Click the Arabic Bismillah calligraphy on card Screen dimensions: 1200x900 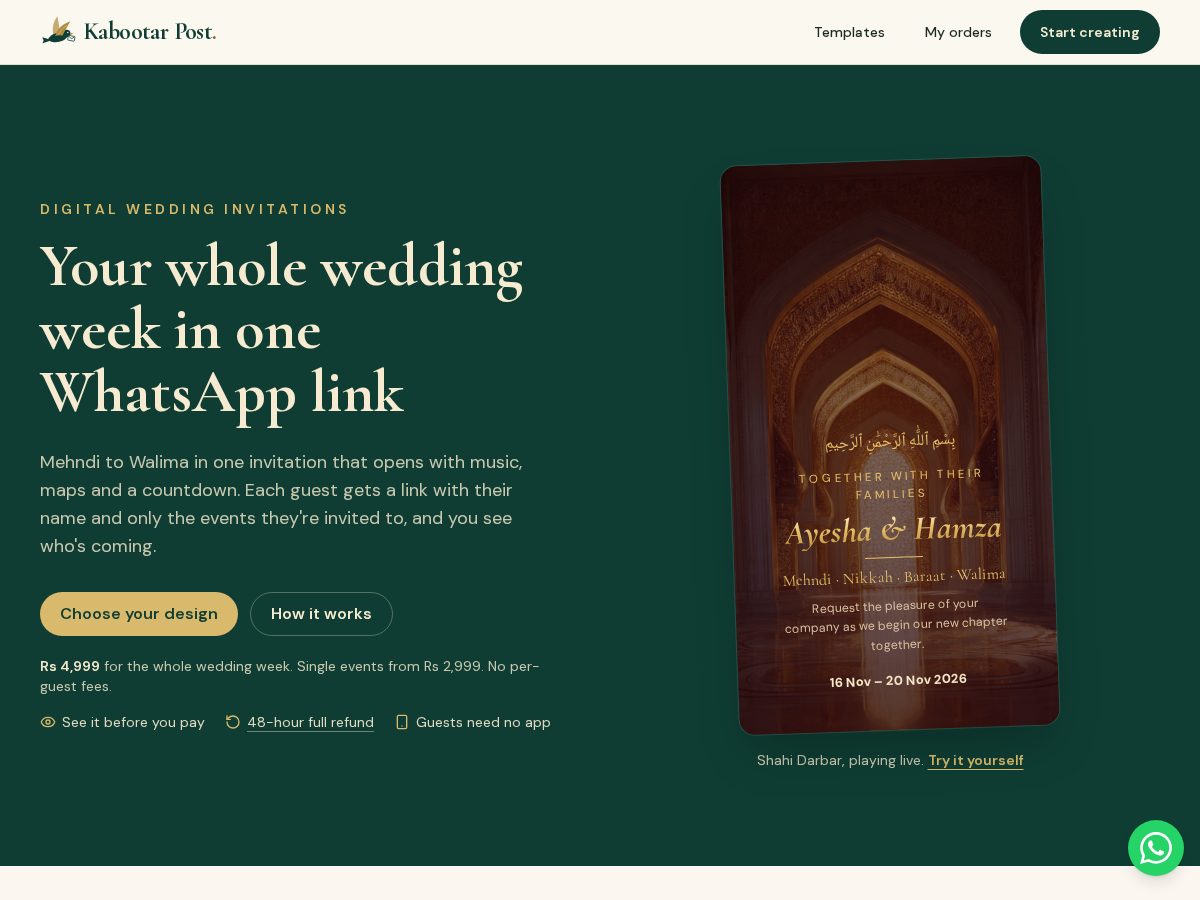[x=890, y=440]
